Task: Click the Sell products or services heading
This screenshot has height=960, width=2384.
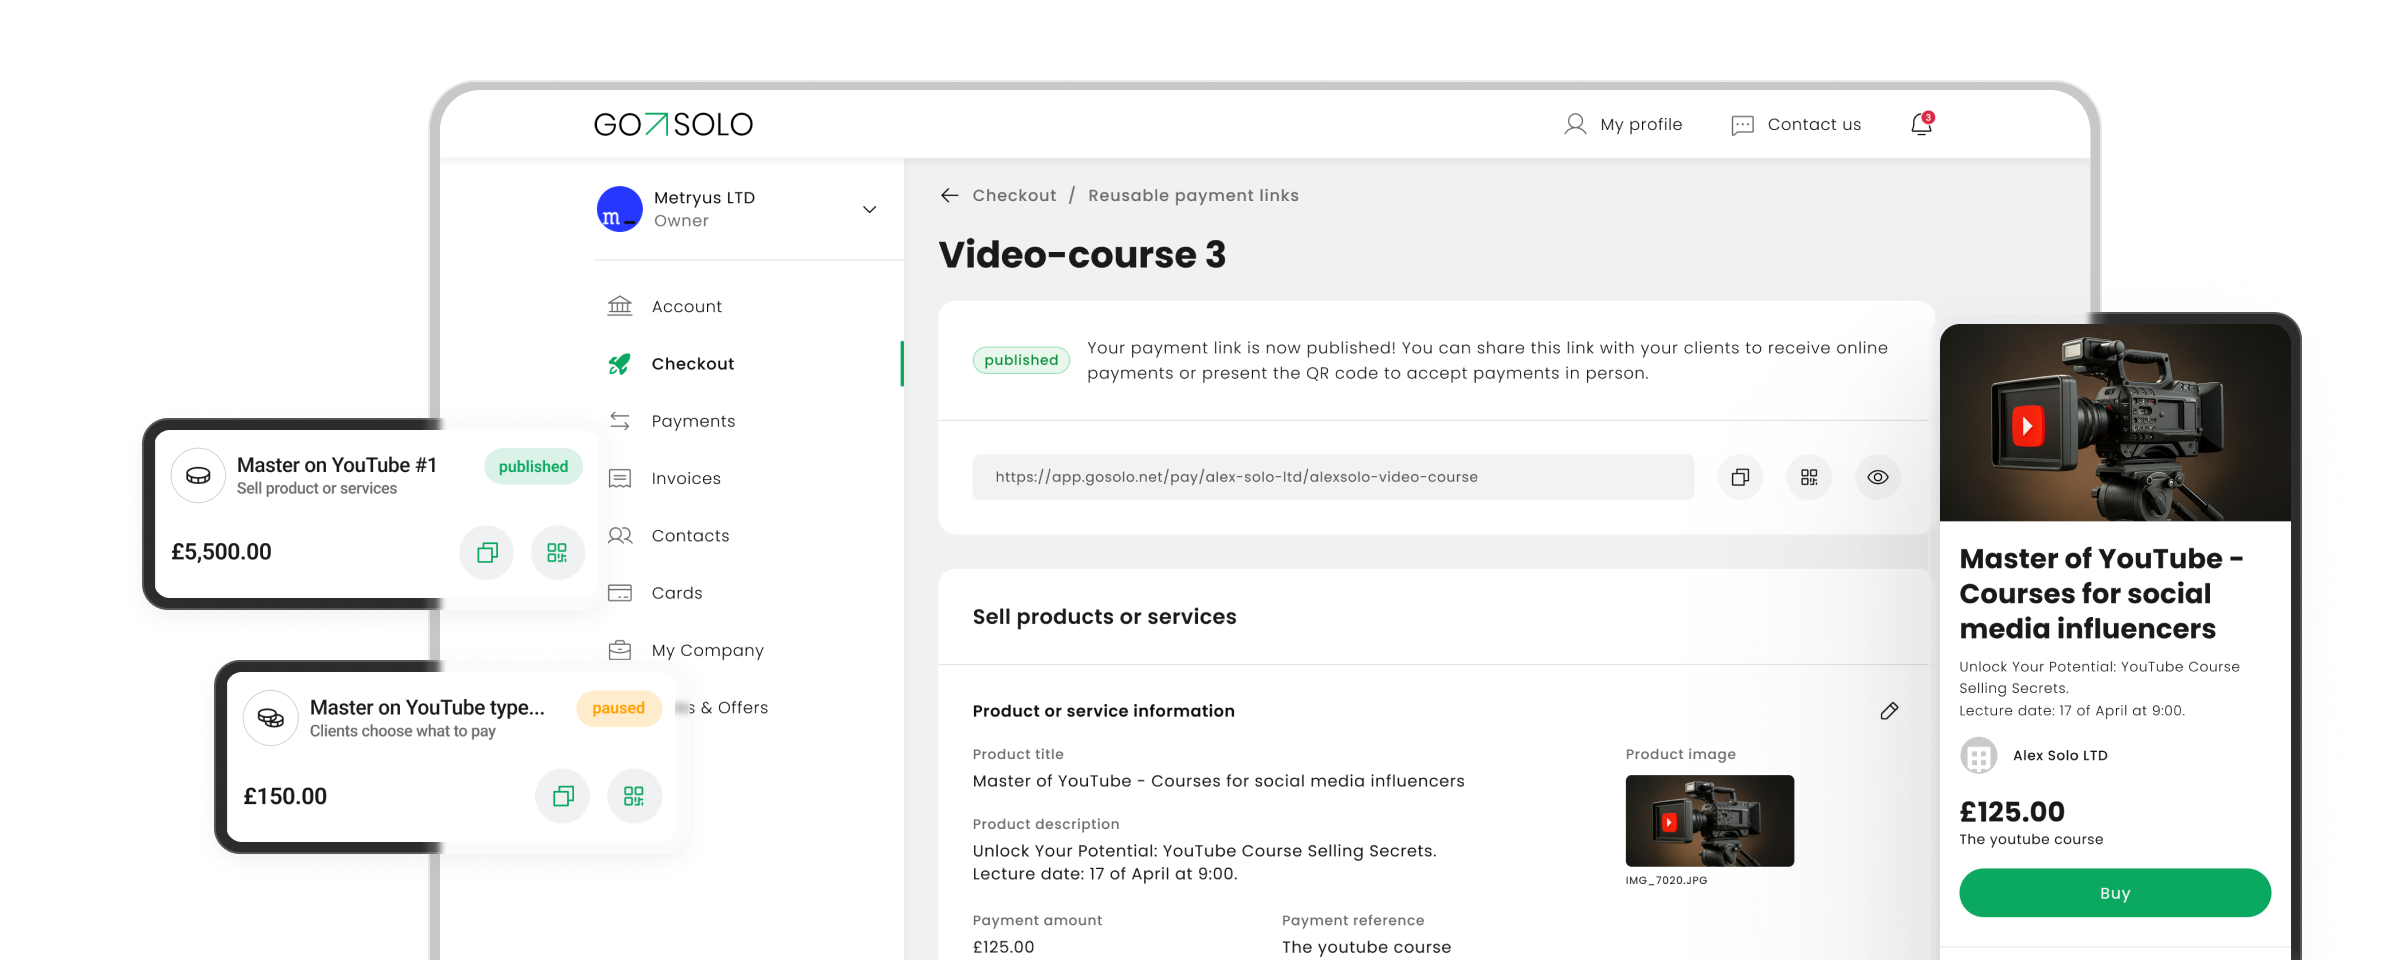Action: point(1104,617)
